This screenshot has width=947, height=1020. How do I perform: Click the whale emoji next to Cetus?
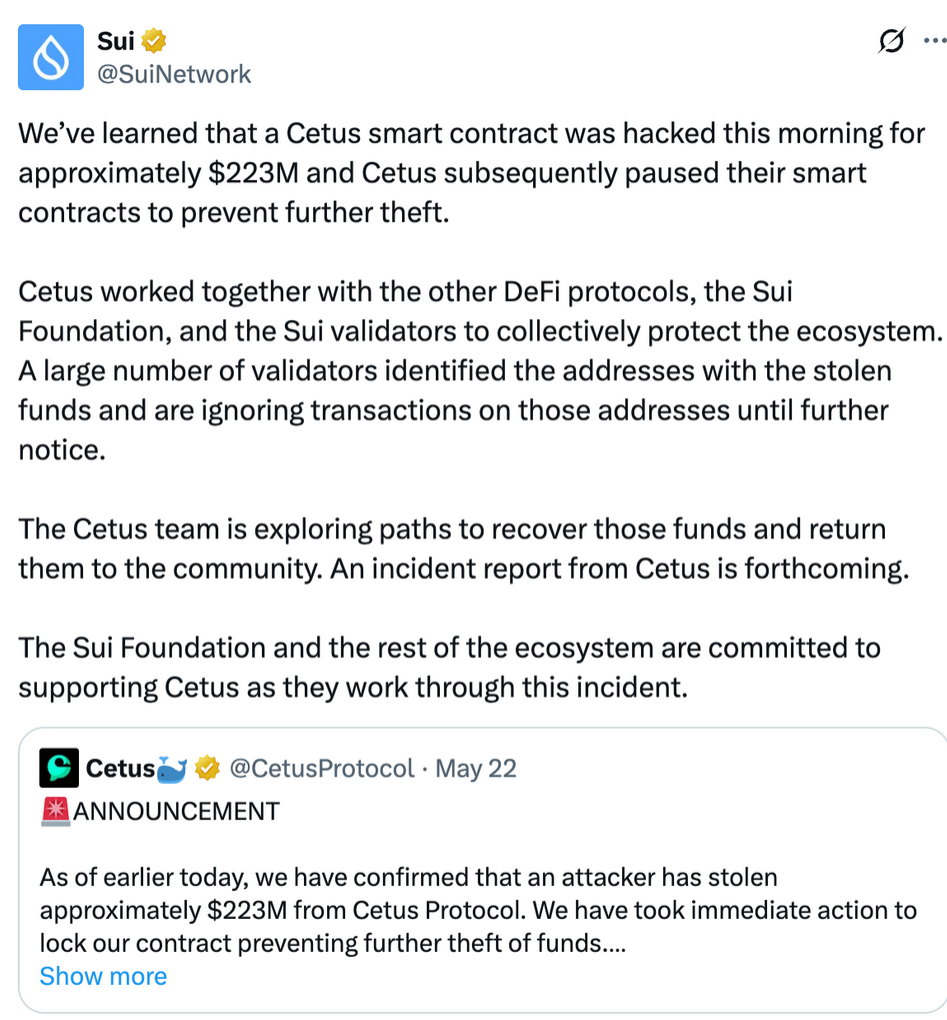pyautogui.click(x=171, y=768)
